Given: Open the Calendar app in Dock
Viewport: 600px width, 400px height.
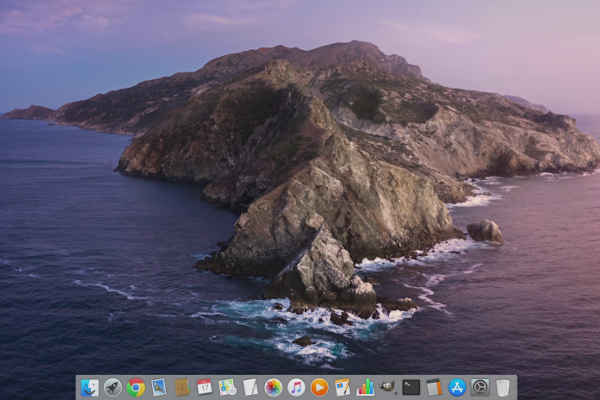Looking at the screenshot, I should [205, 388].
